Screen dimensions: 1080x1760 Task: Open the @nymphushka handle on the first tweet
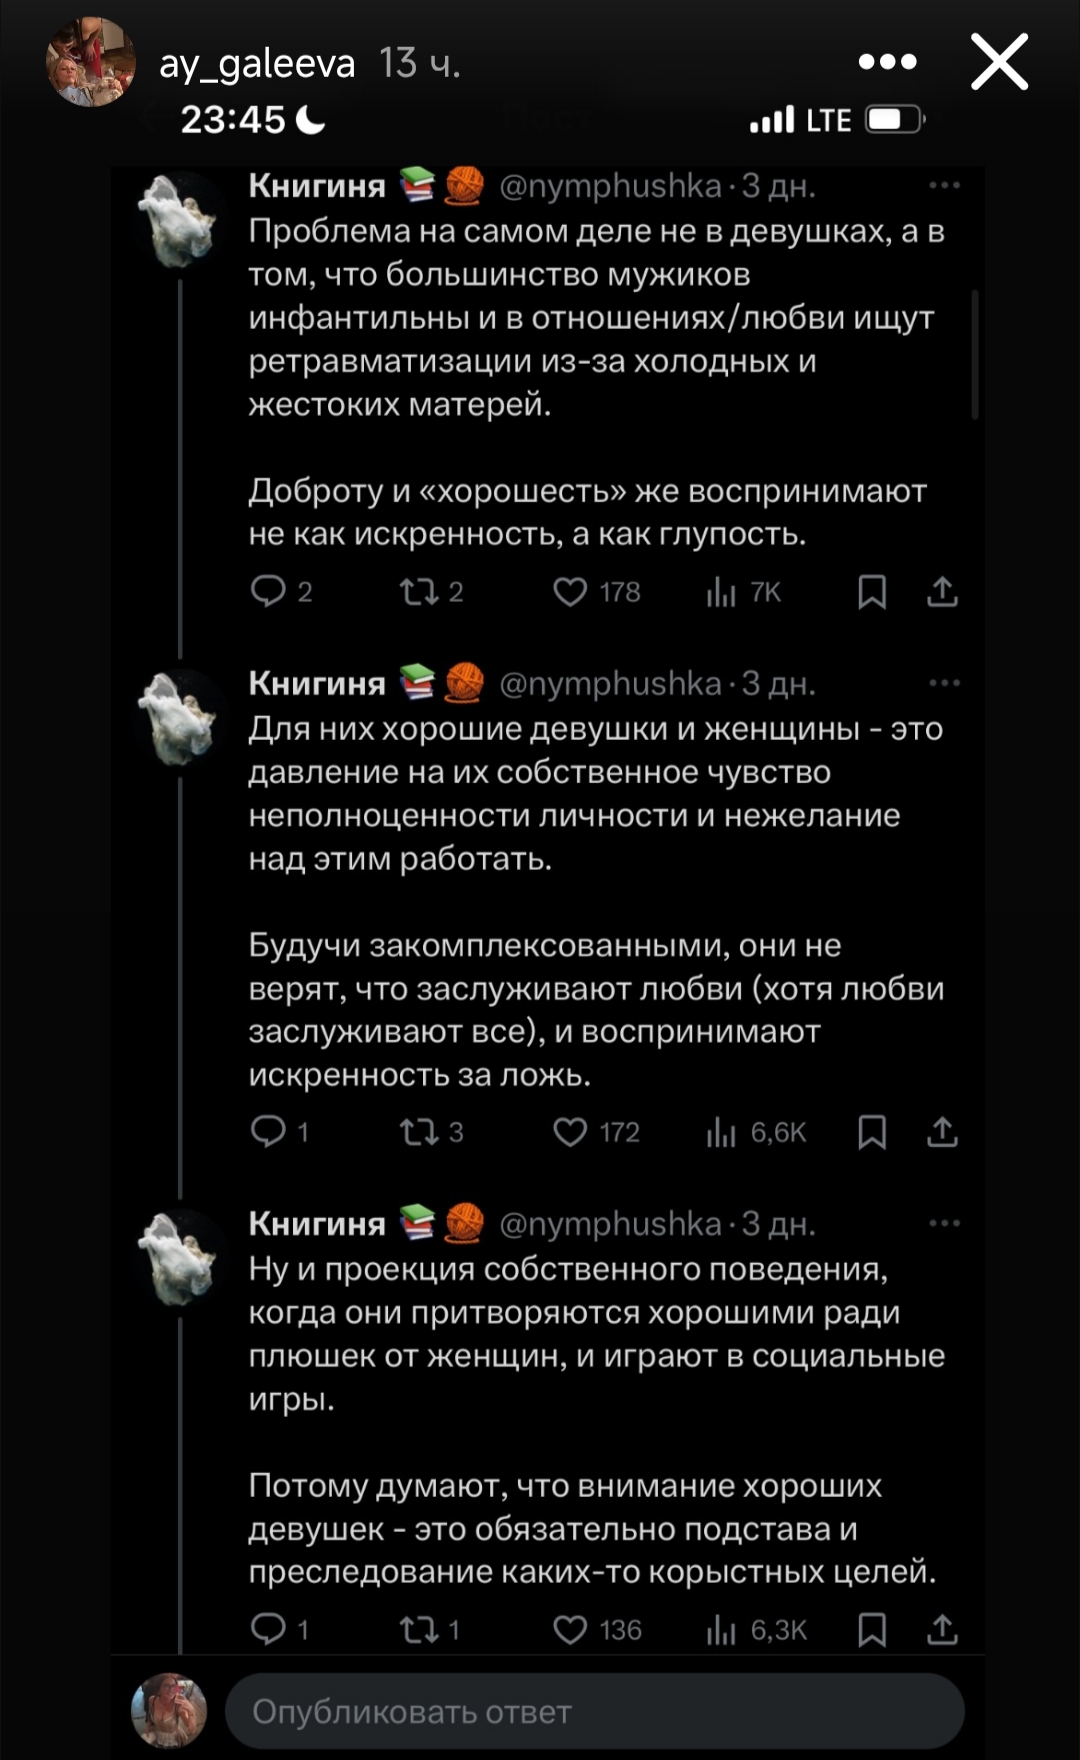point(610,186)
